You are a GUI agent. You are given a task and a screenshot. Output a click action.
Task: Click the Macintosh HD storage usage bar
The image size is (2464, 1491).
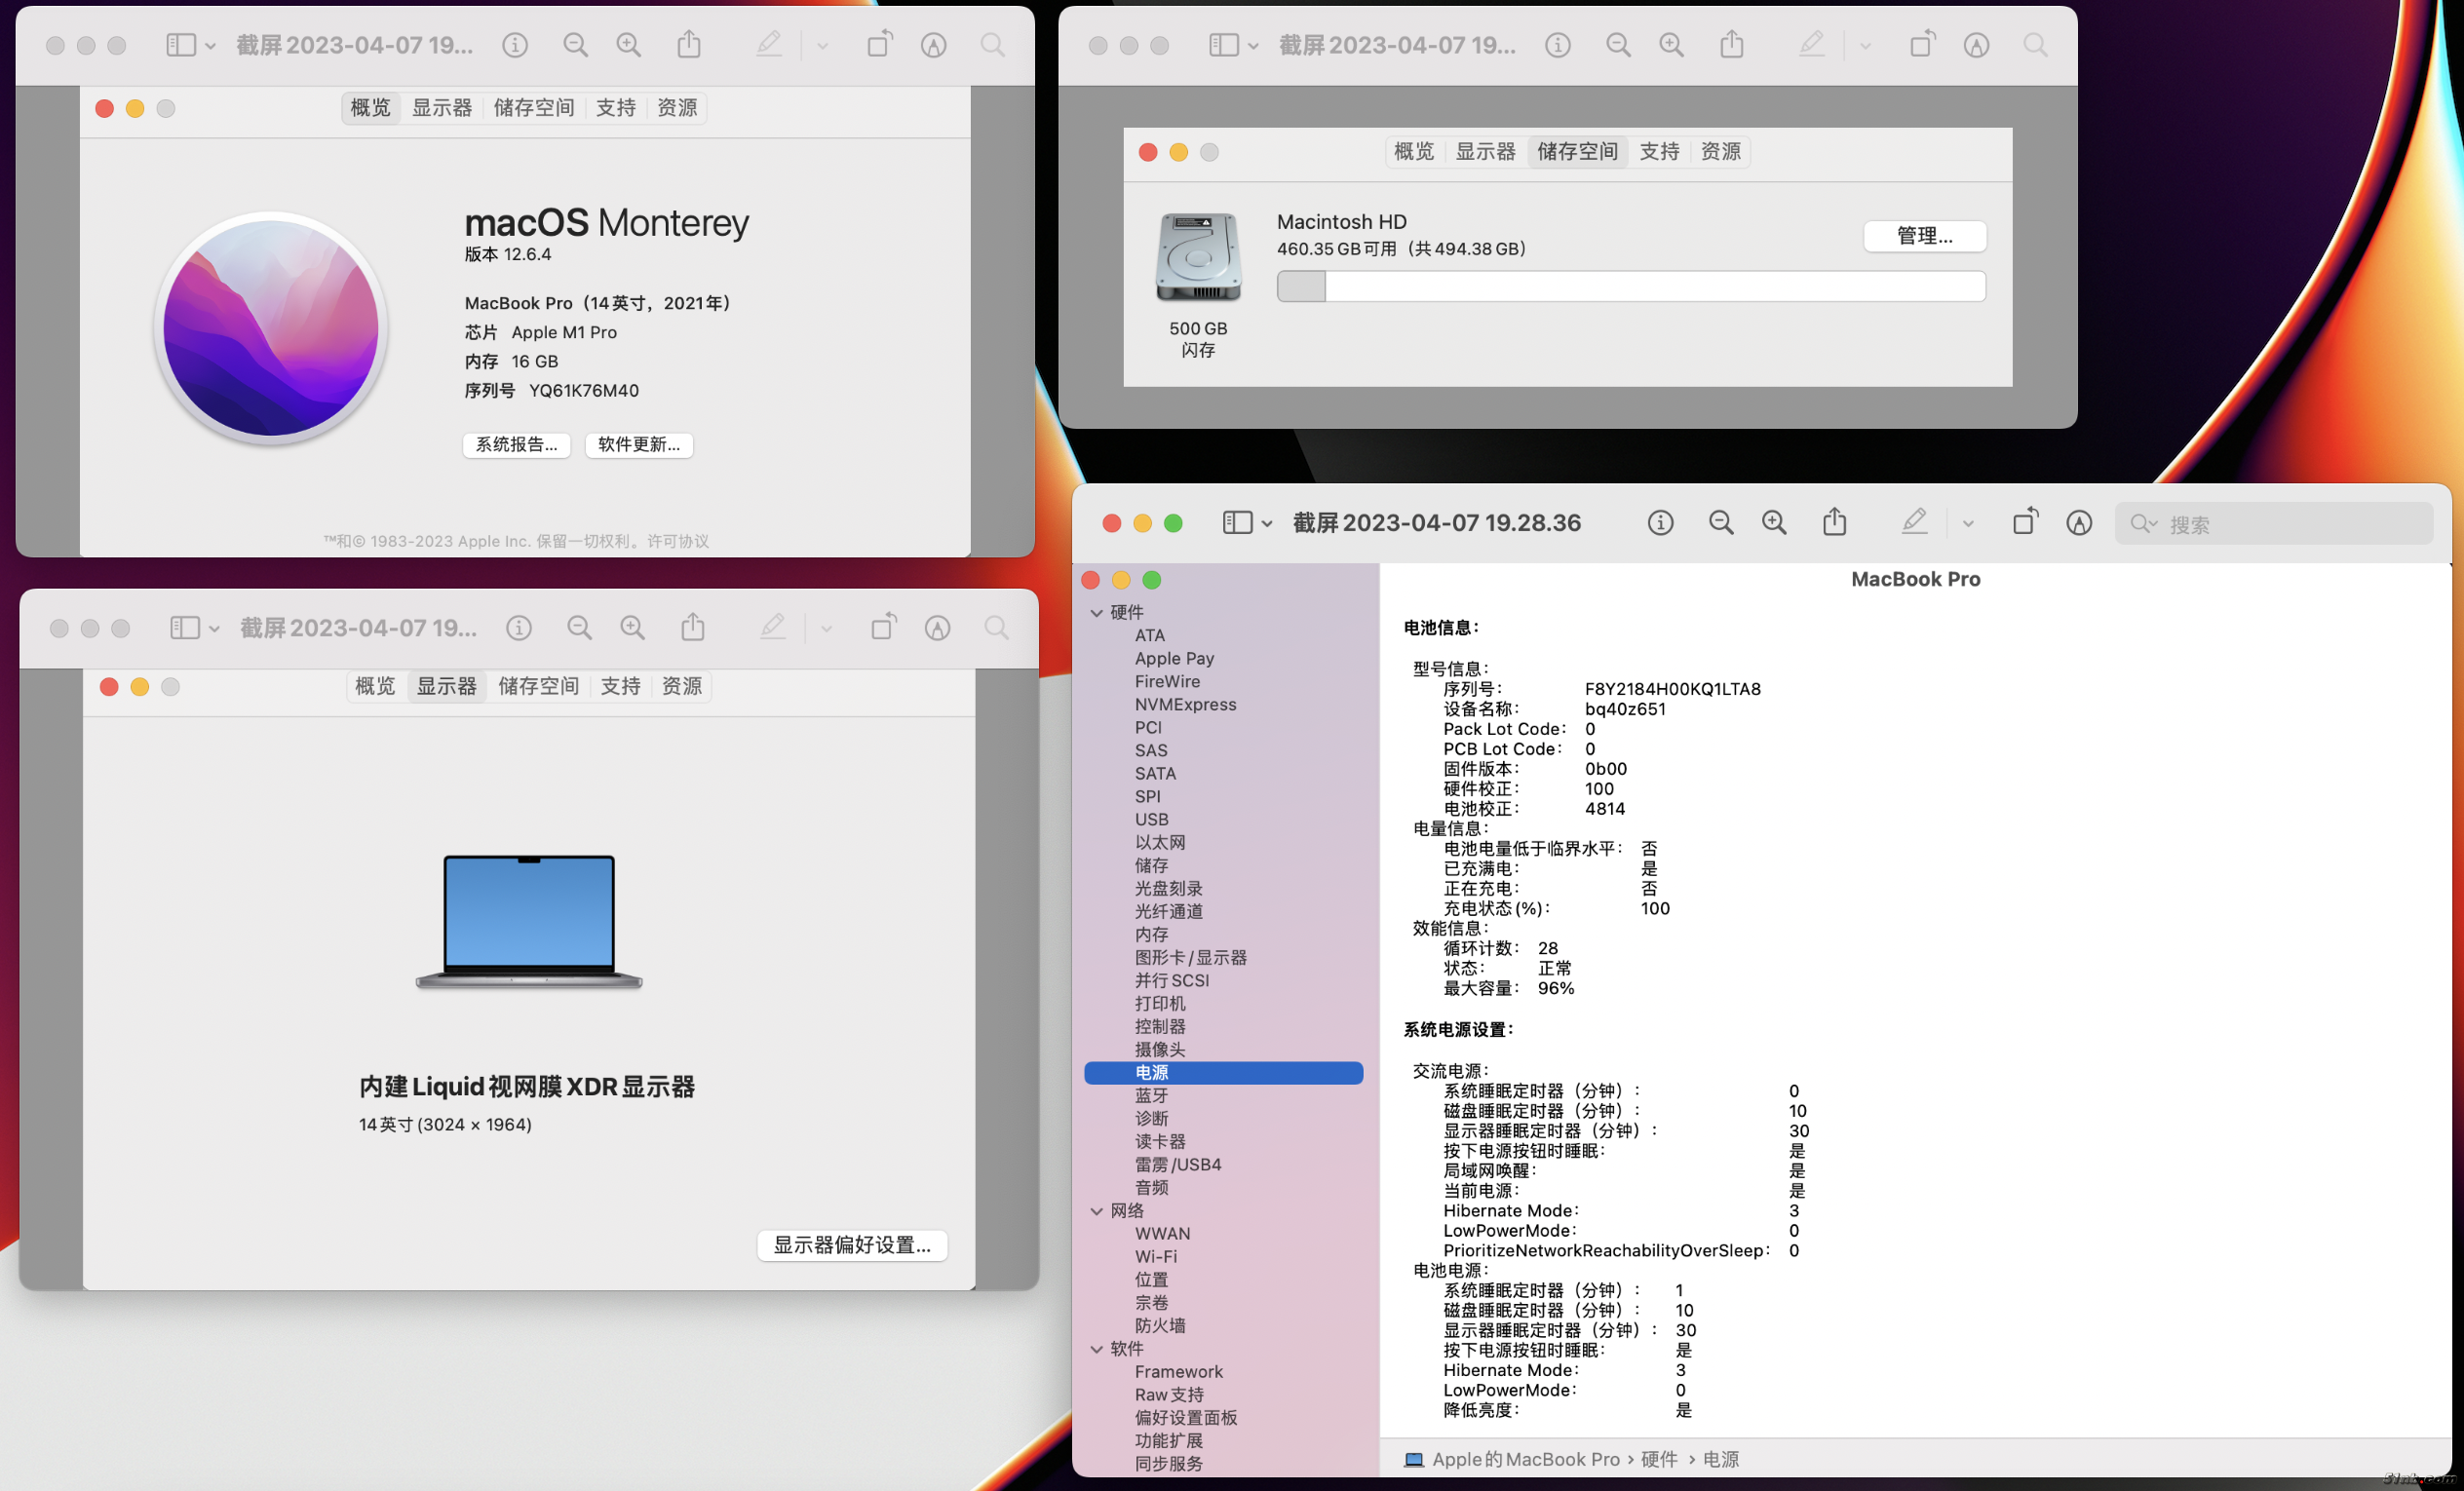coord(1631,287)
